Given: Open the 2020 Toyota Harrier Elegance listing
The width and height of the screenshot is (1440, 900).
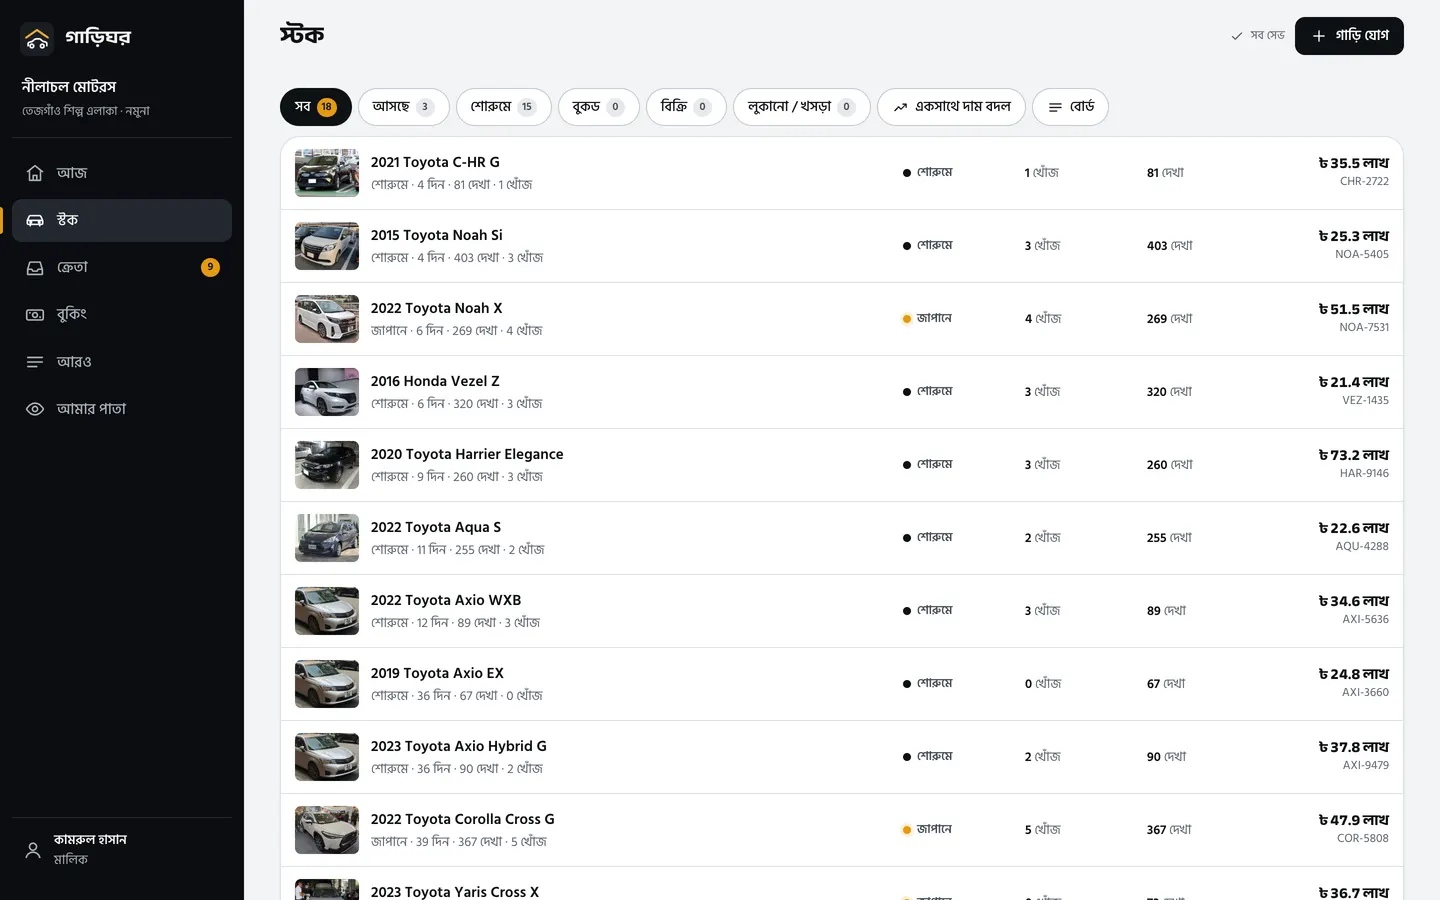Looking at the screenshot, I should [842, 465].
